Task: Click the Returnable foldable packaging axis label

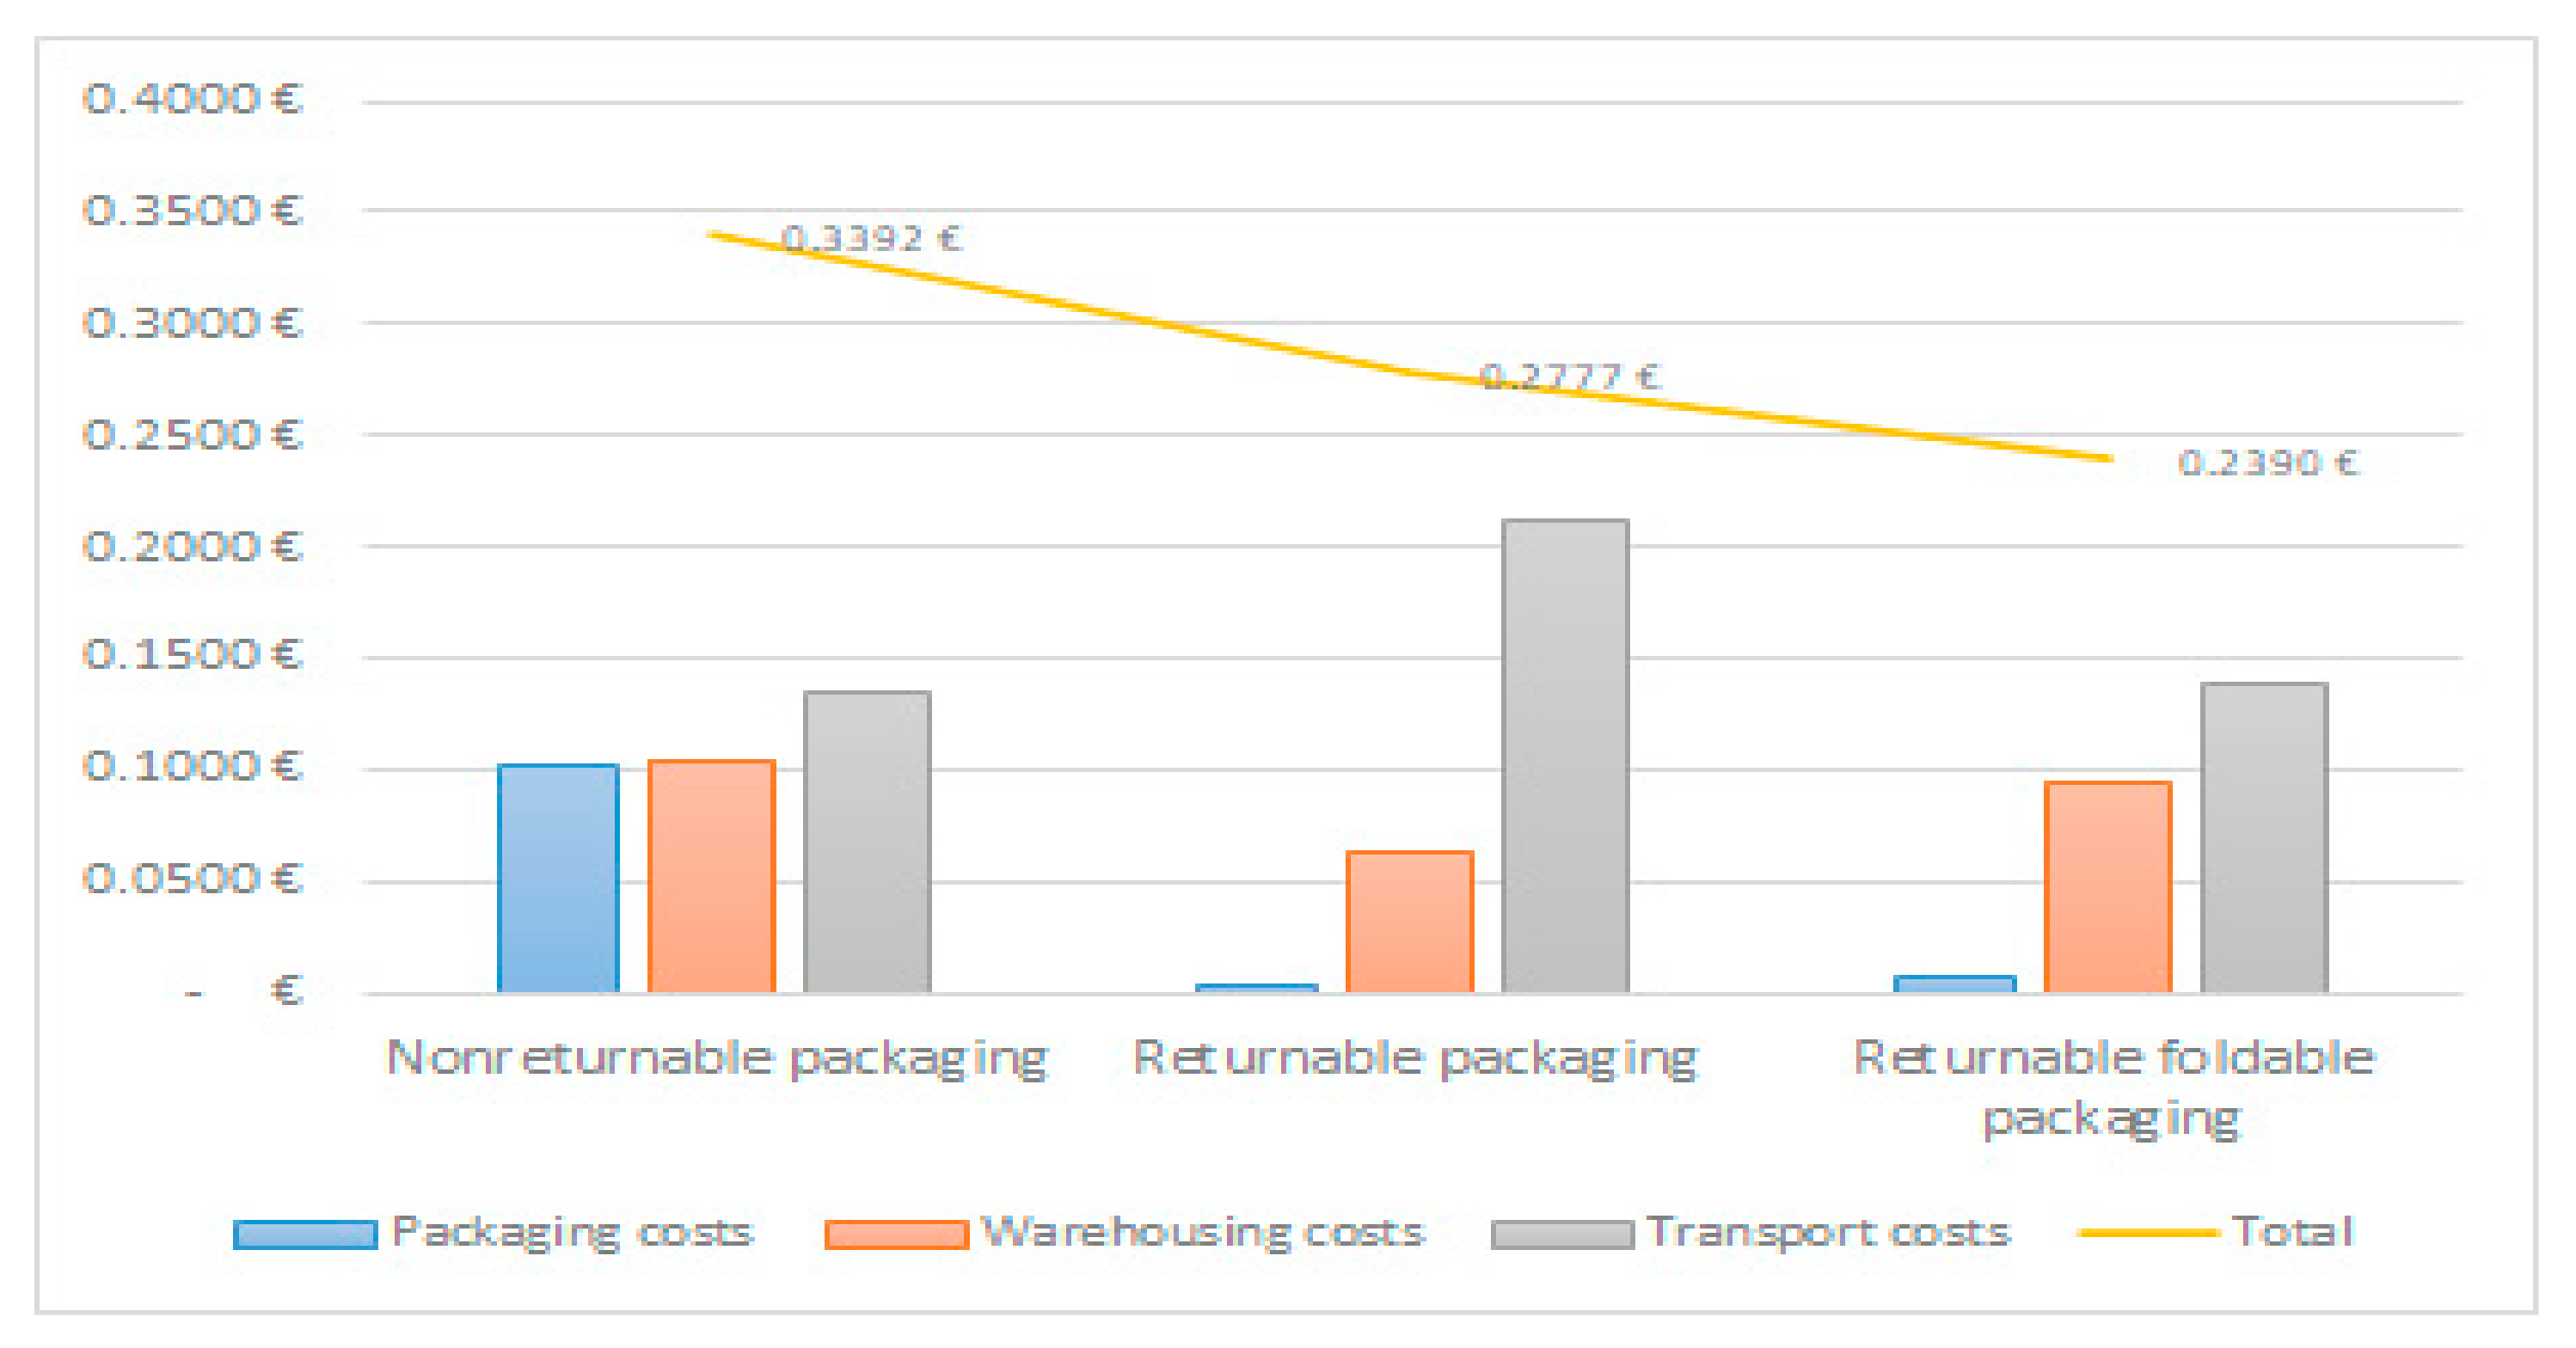Action: 2113,1087
